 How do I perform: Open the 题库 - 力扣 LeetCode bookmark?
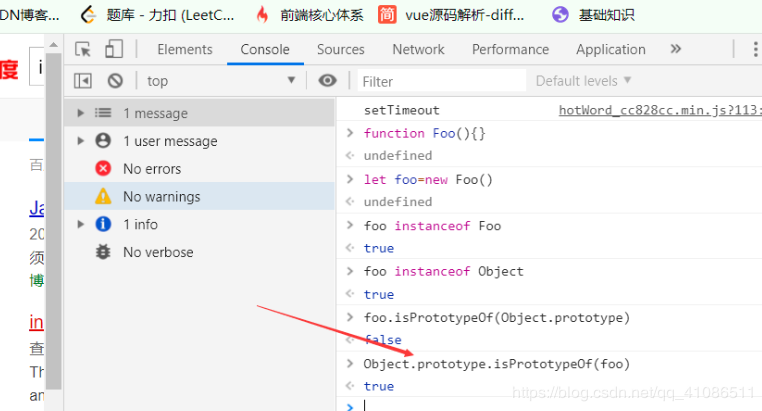coord(157,15)
